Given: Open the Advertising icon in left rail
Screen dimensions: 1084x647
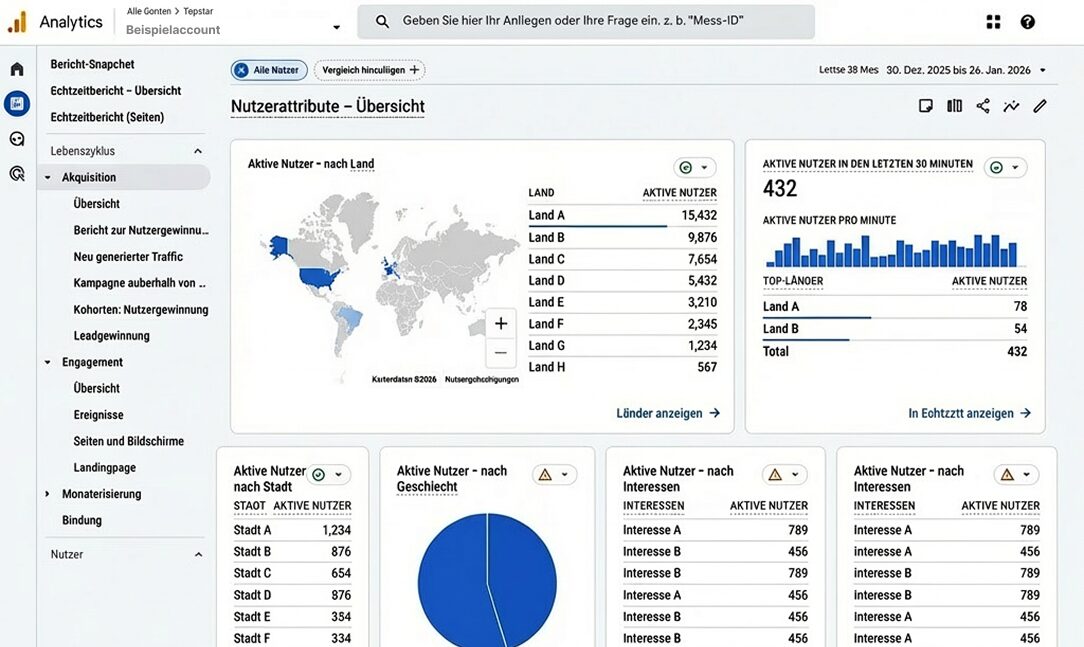Looking at the screenshot, I should [x=17, y=173].
